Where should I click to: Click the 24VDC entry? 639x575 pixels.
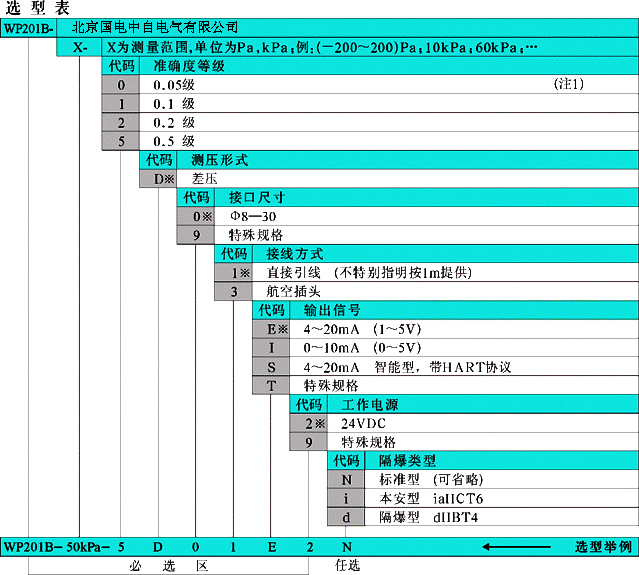click(x=363, y=423)
